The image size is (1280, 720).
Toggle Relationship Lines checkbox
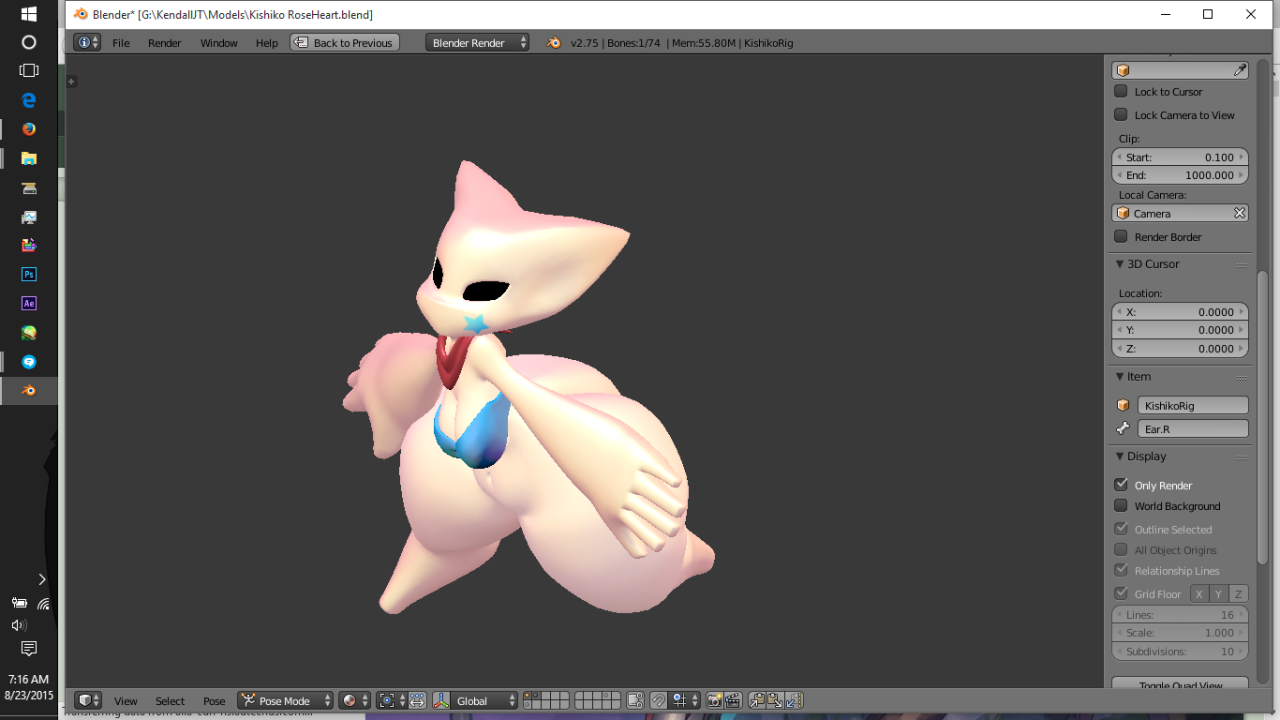coord(1121,570)
